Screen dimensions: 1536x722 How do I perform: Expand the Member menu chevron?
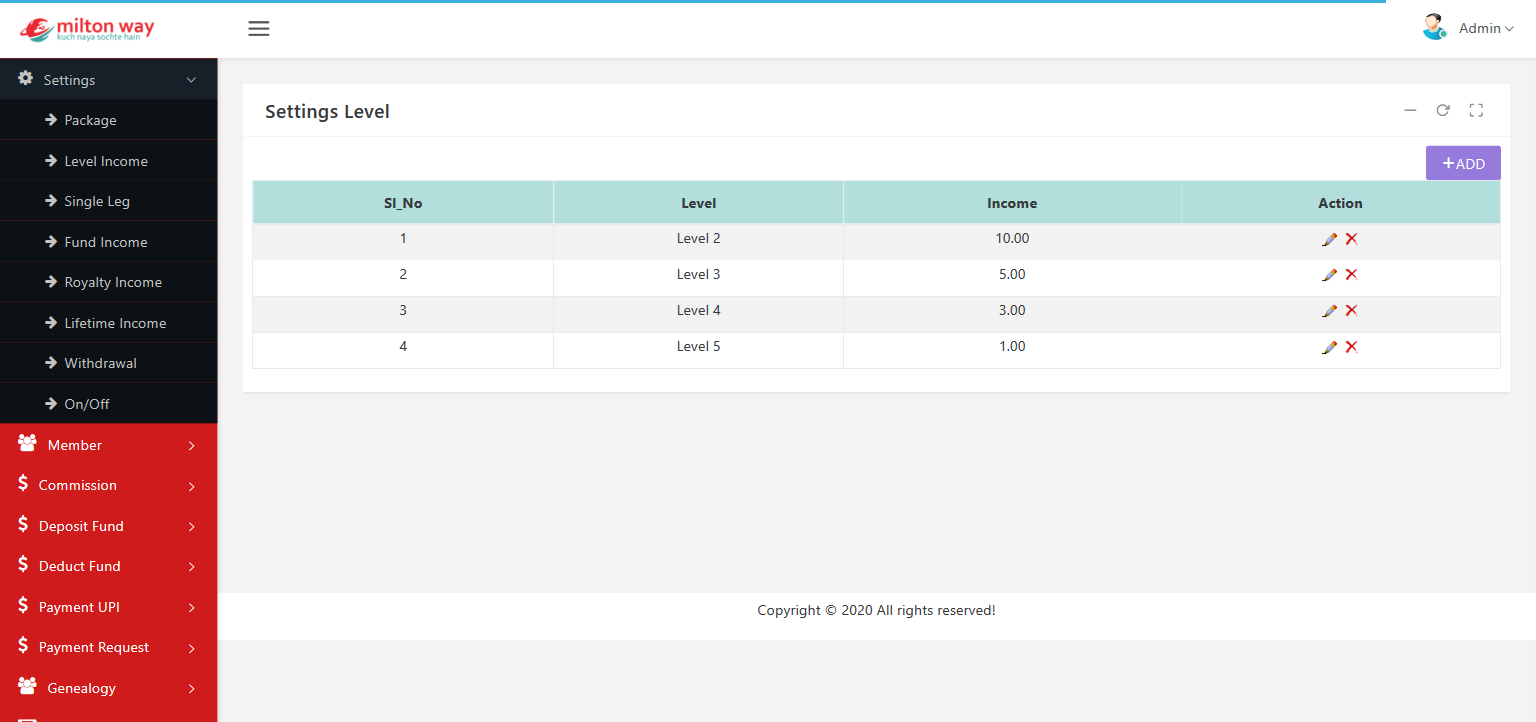(191, 446)
